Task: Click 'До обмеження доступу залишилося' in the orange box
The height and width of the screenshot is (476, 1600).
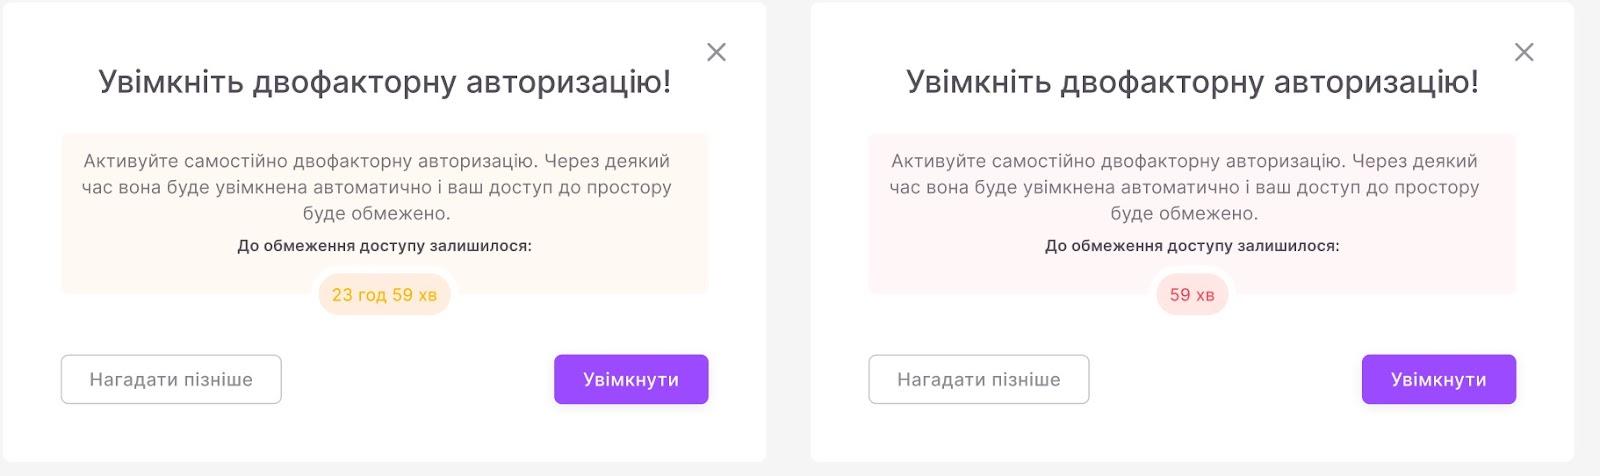Action: [384, 246]
